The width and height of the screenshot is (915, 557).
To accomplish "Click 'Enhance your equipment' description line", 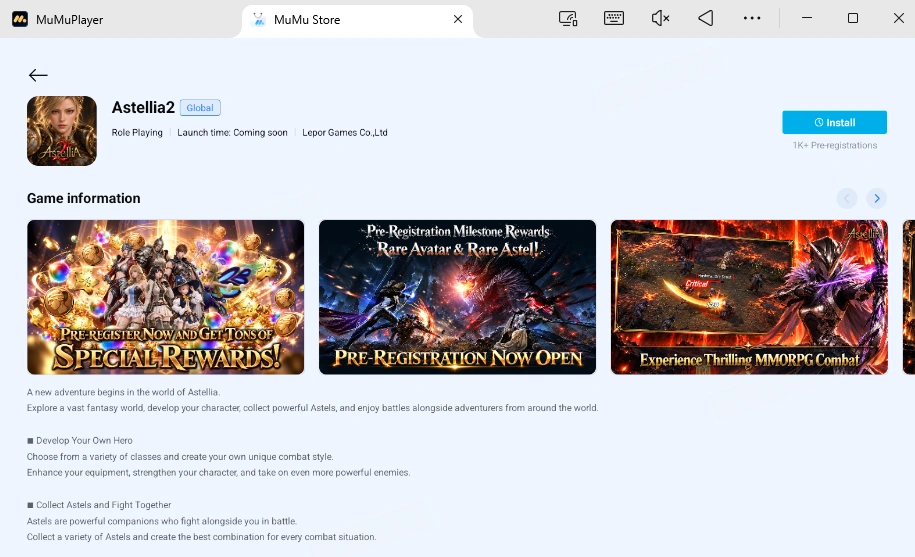I will 218,472.
